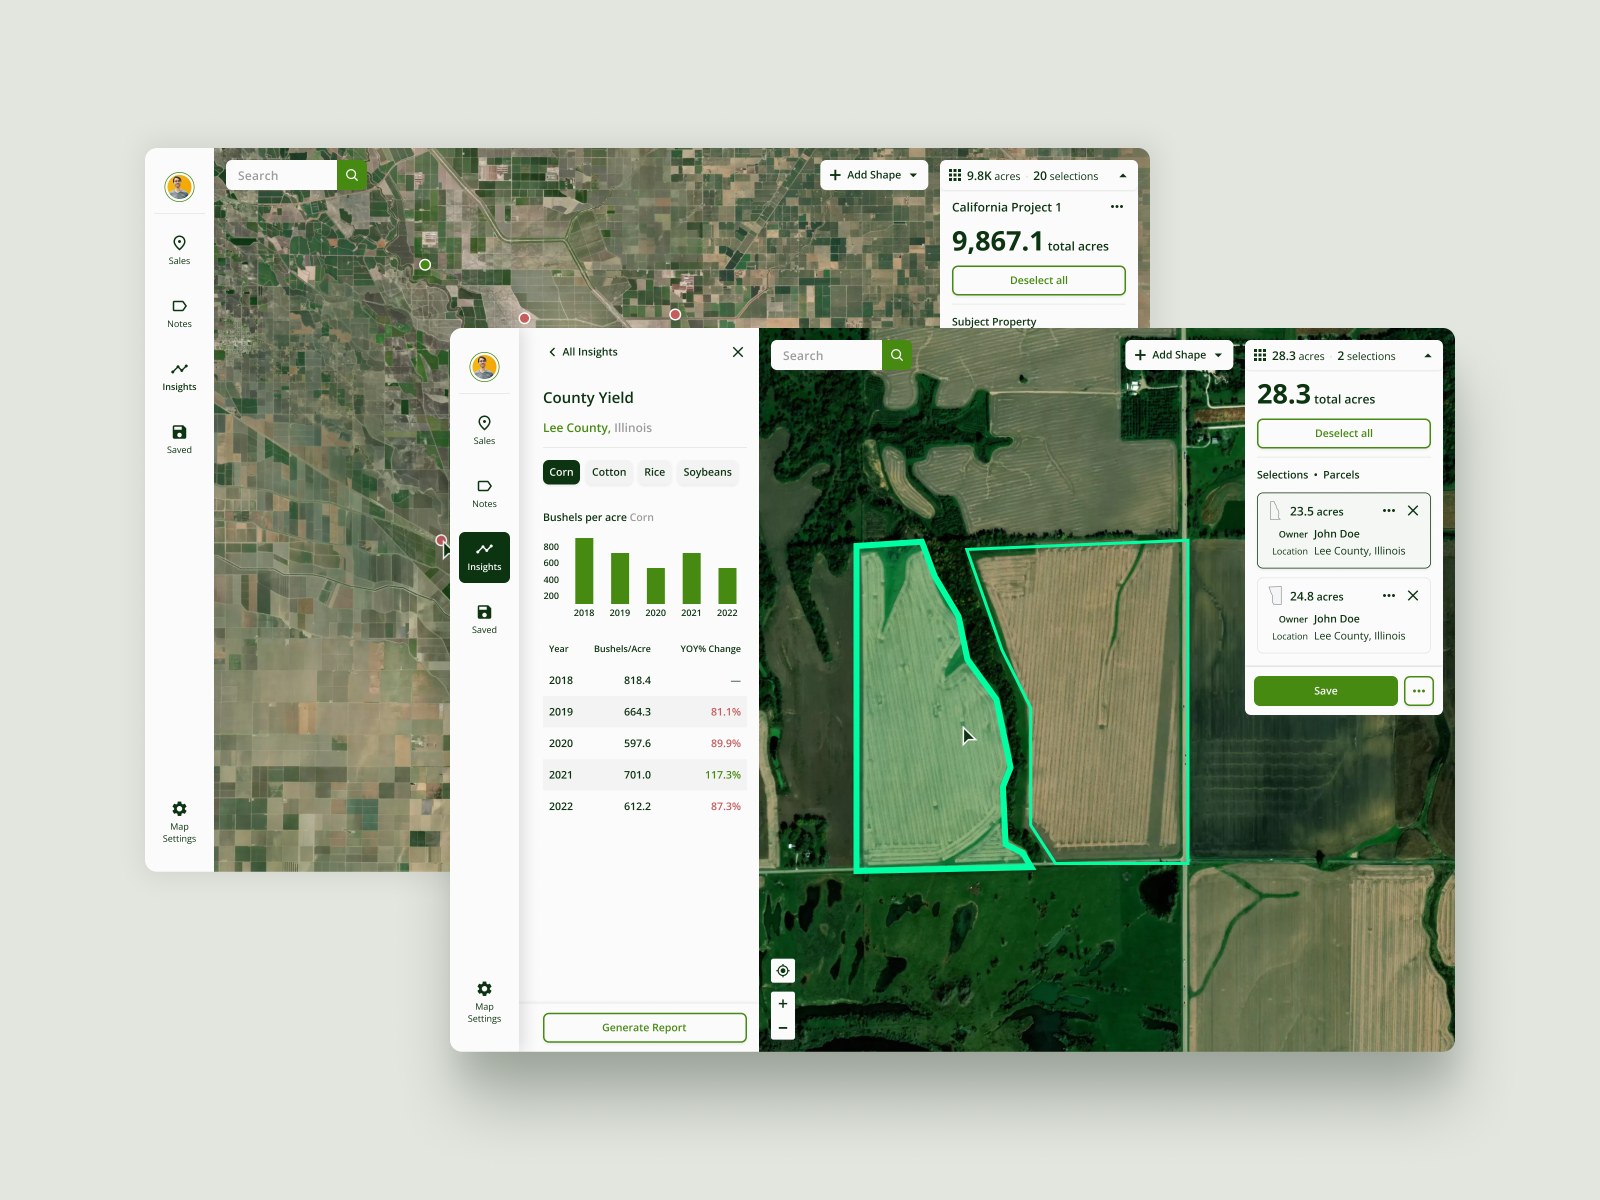Open the Sales panel from the sidebar
Image resolution: width=1600 pixels, height=1200 pixels.
point(484,430)
